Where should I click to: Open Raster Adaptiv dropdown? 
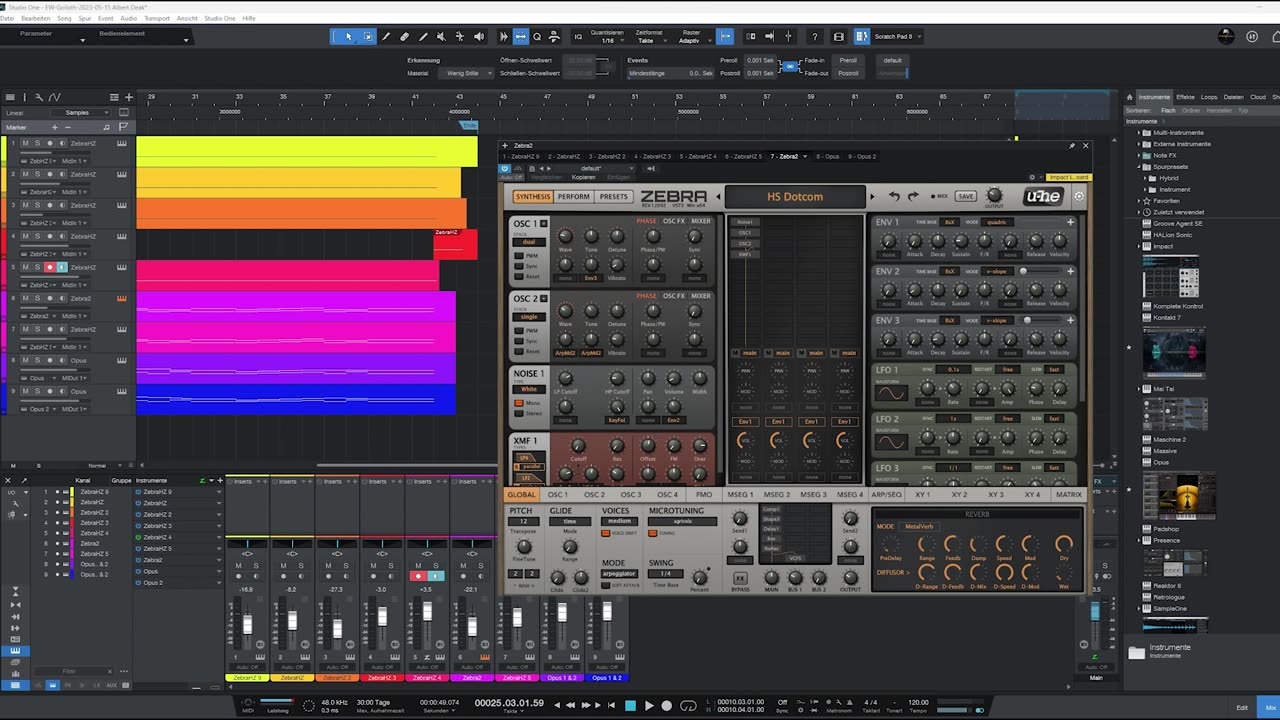(x=691, y=37)
